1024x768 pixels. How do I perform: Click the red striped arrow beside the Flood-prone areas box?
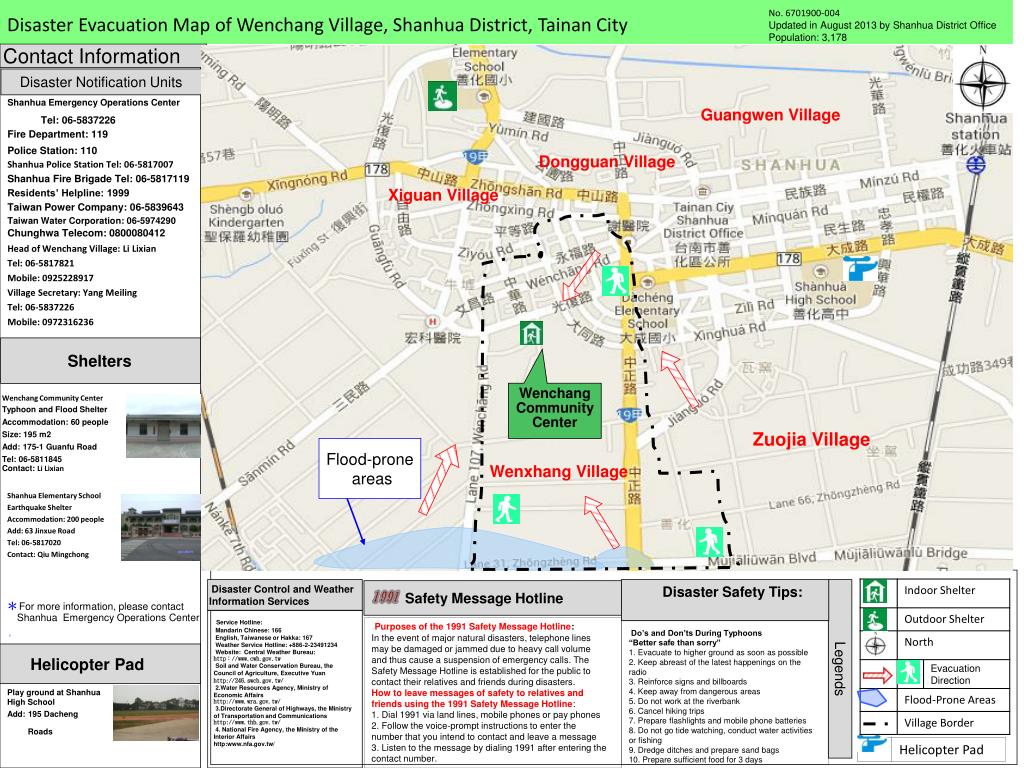(x=438, y=479)
